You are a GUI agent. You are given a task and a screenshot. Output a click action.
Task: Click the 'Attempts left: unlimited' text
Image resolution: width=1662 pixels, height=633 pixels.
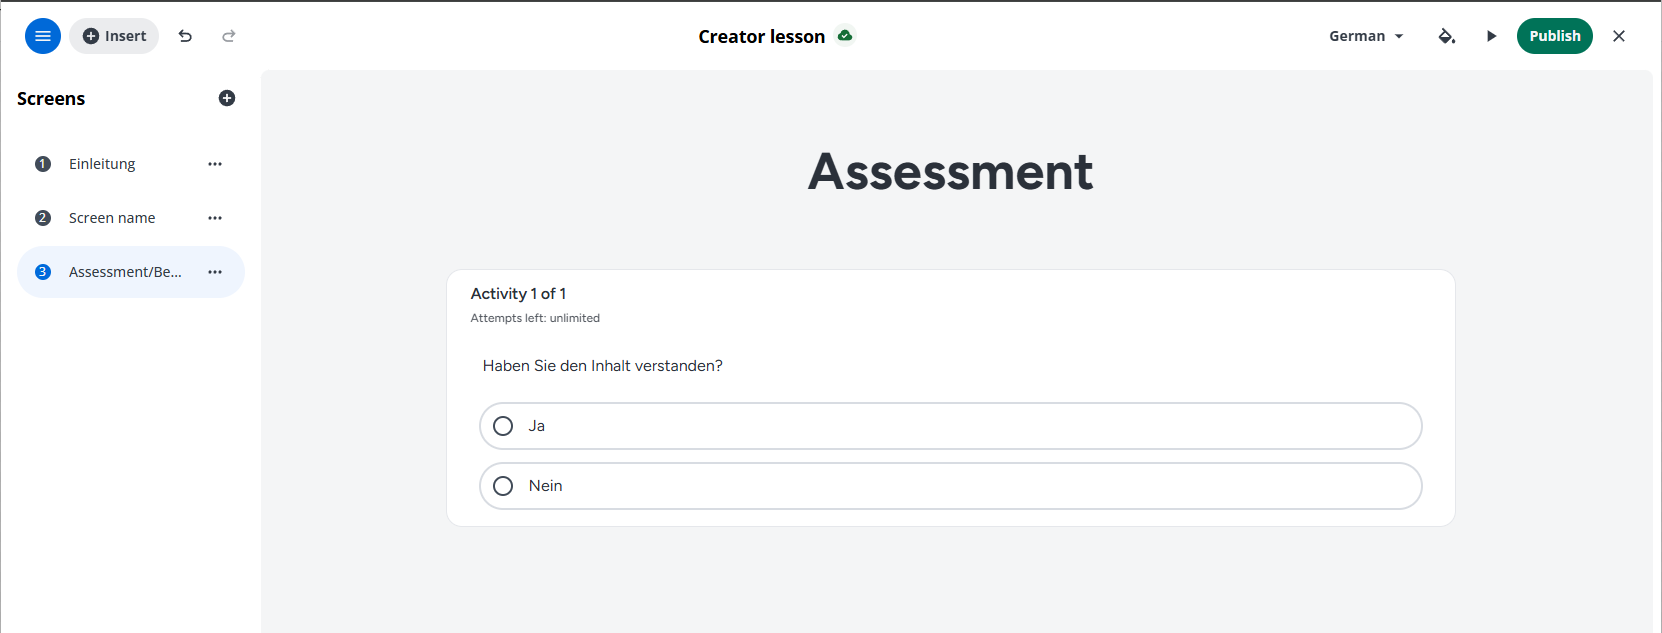pyautogui.click(x=535, y=318)
